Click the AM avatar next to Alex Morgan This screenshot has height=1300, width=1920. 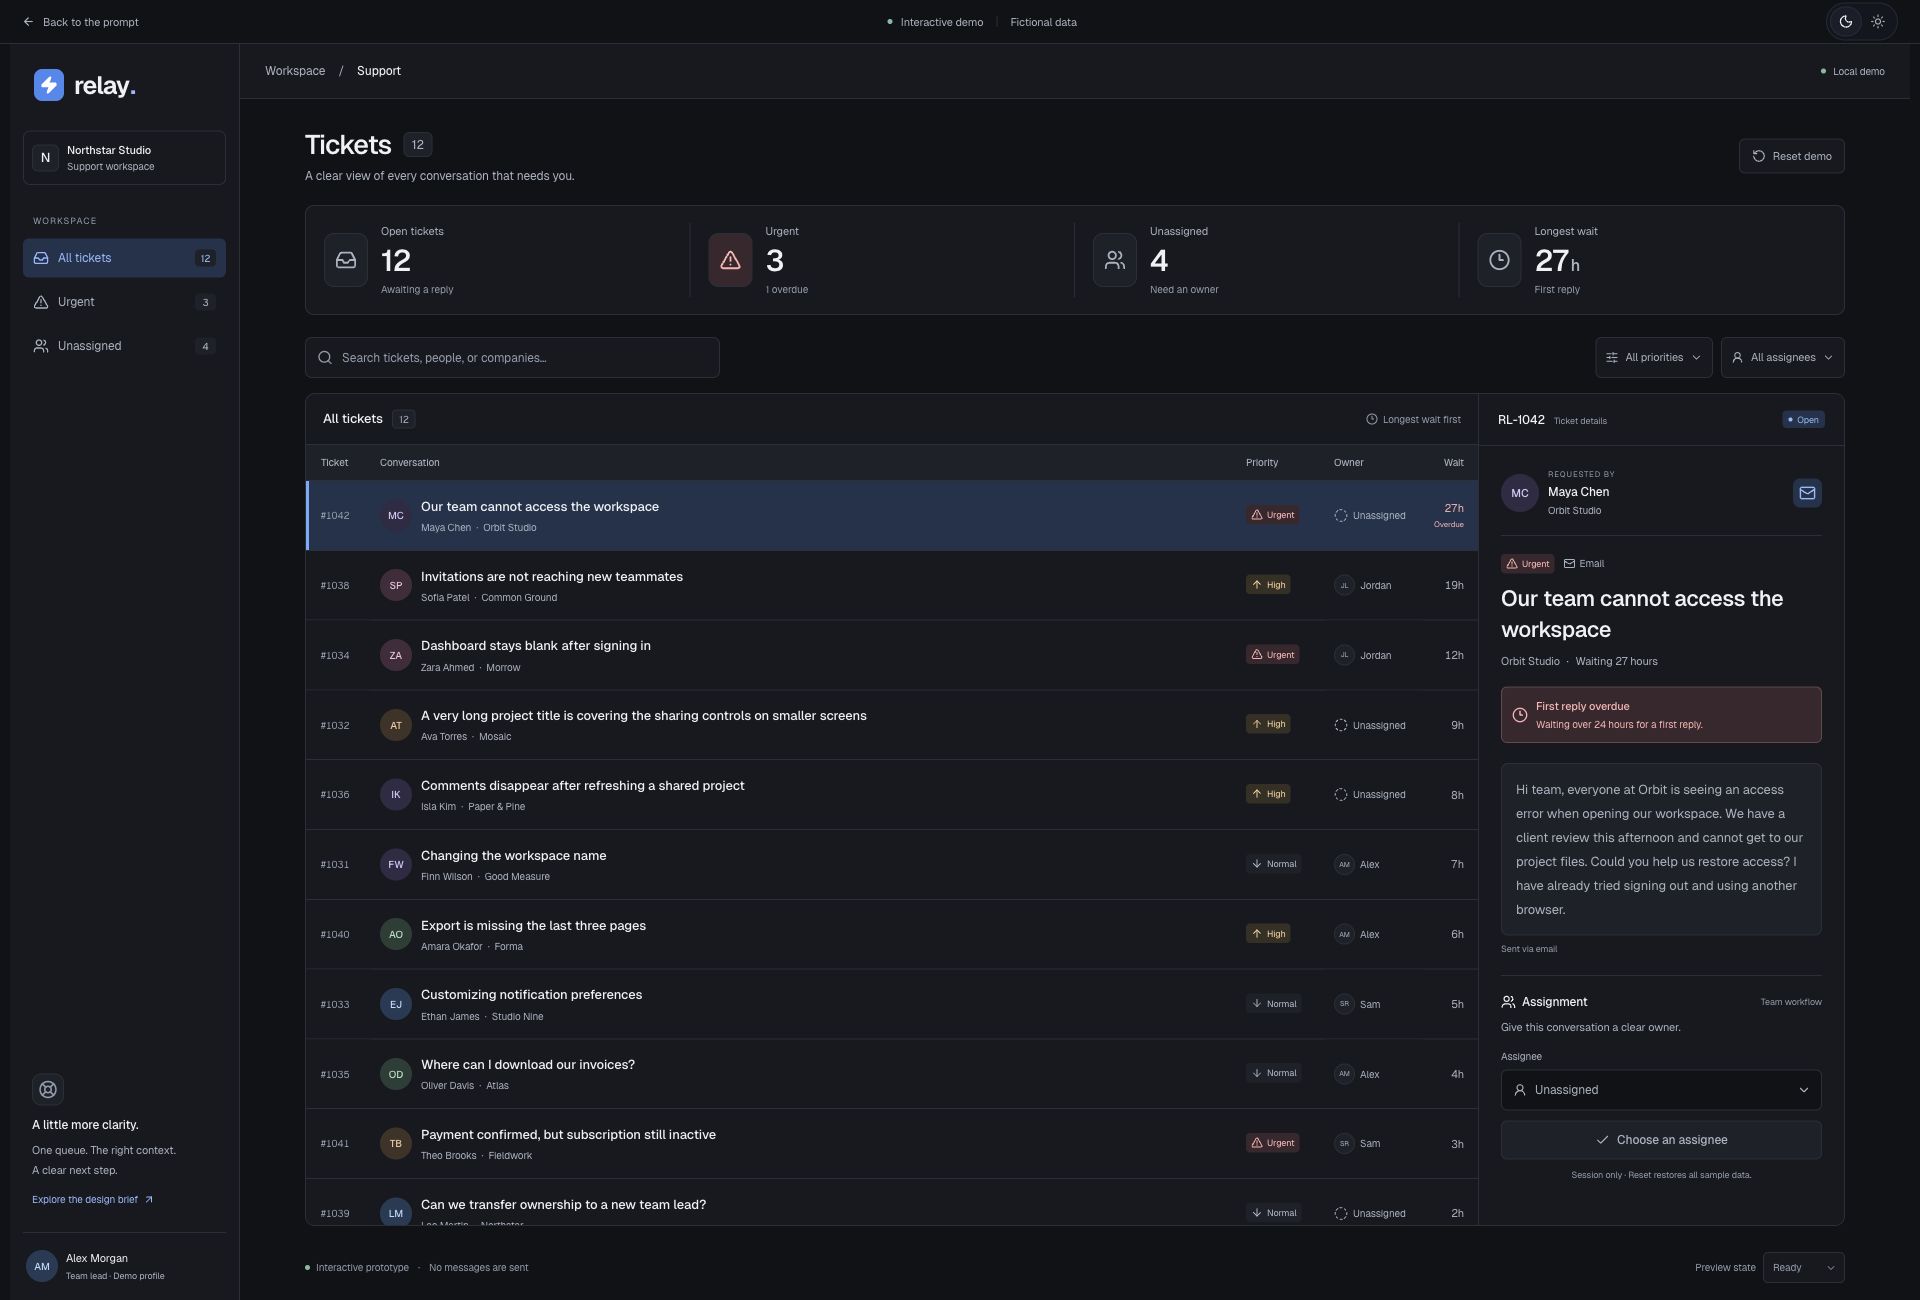pos(42,1266)
